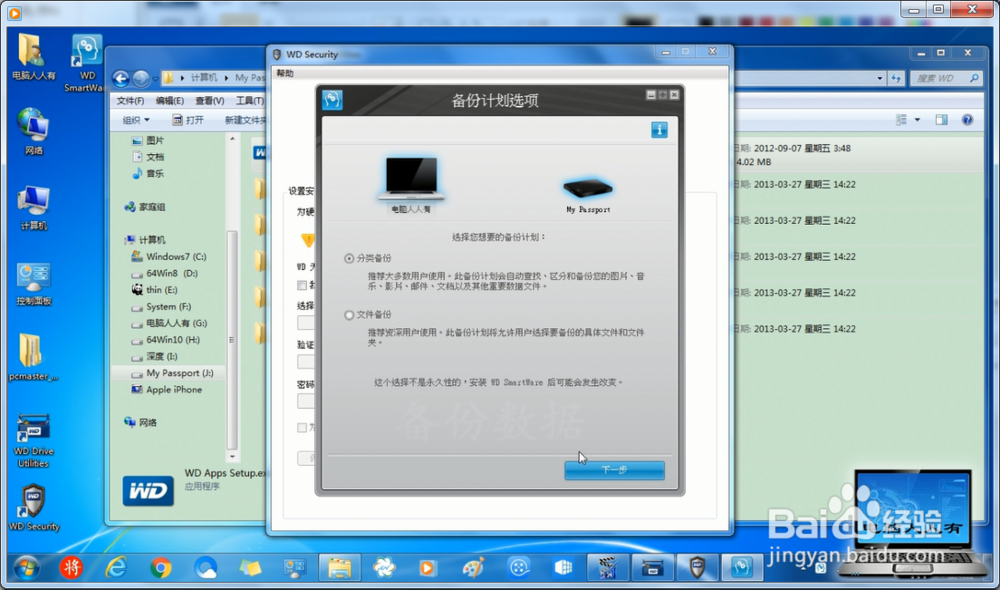
Task: Switch to WD Security shield taskbar button
Action: pyautogui.click(x=697, y=567)
